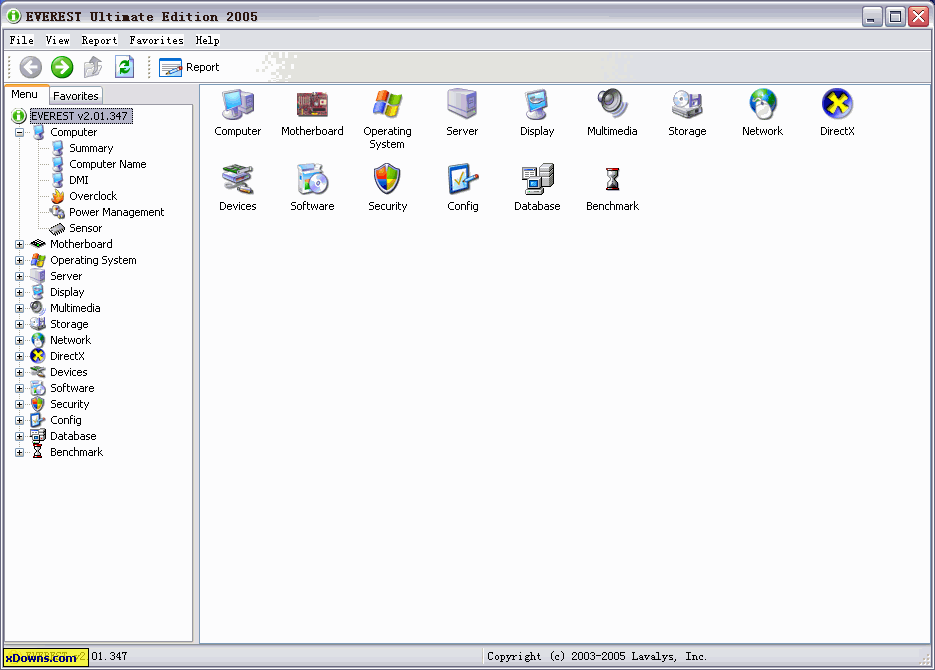The width and height of the screenshot is (935, 670).
Task: Open the Network globe icon in main pane
Action: coord(762,104)
